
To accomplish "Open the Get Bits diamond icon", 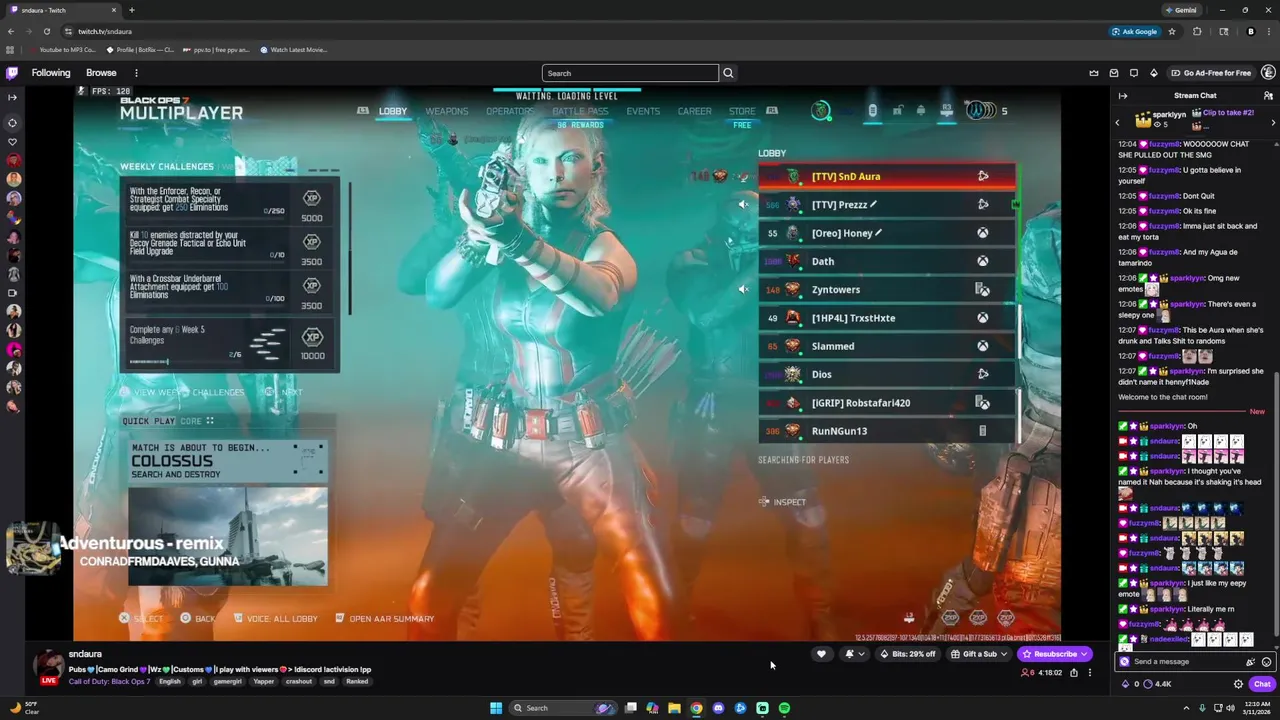I will [1154, 73].
